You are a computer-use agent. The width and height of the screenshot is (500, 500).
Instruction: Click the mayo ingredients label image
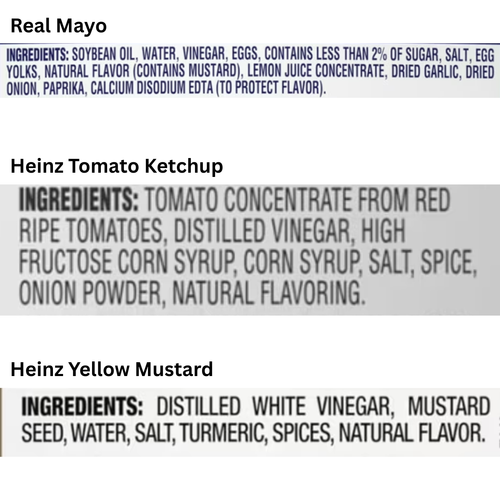[x=250, y=70]
